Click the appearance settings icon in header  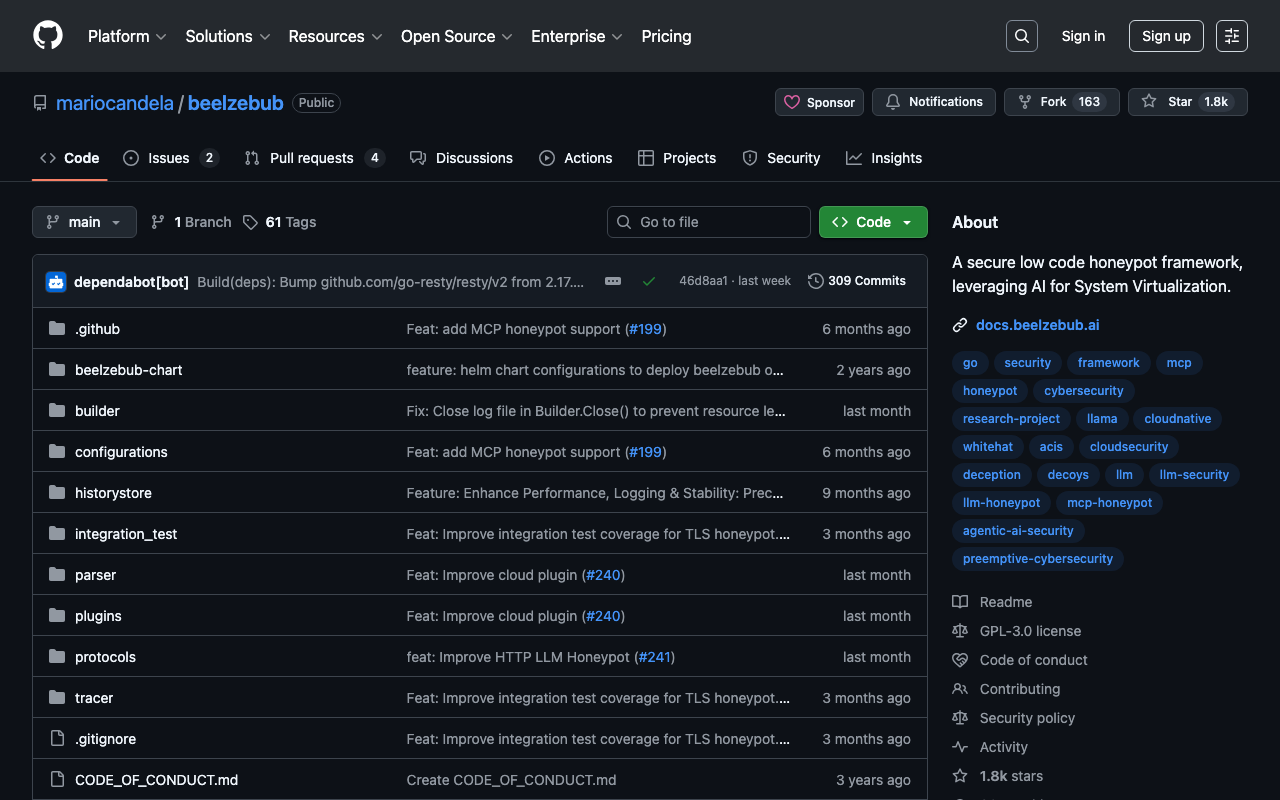1231,36
